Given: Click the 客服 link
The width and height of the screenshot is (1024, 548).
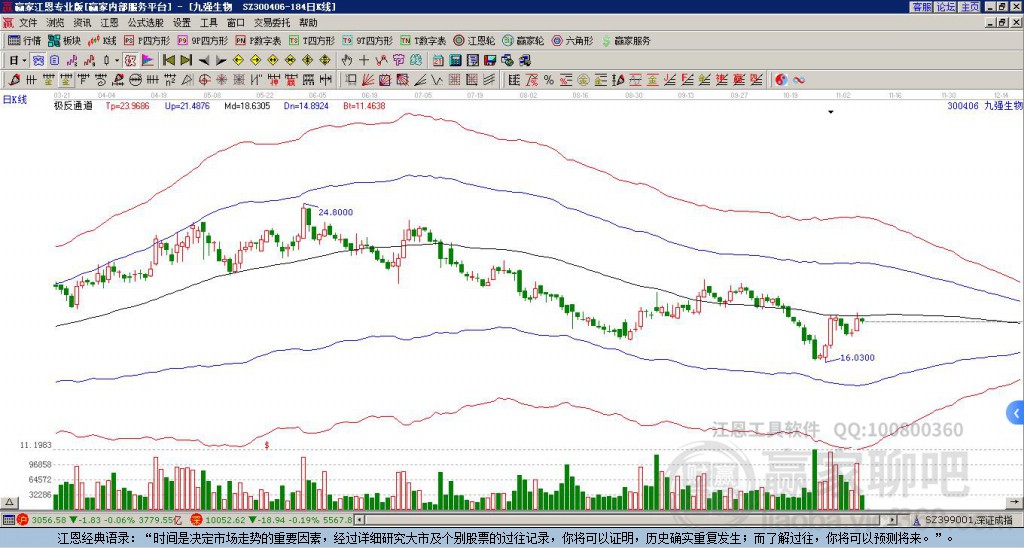Looking at the screenshot, I should click(x=921, y=7).
